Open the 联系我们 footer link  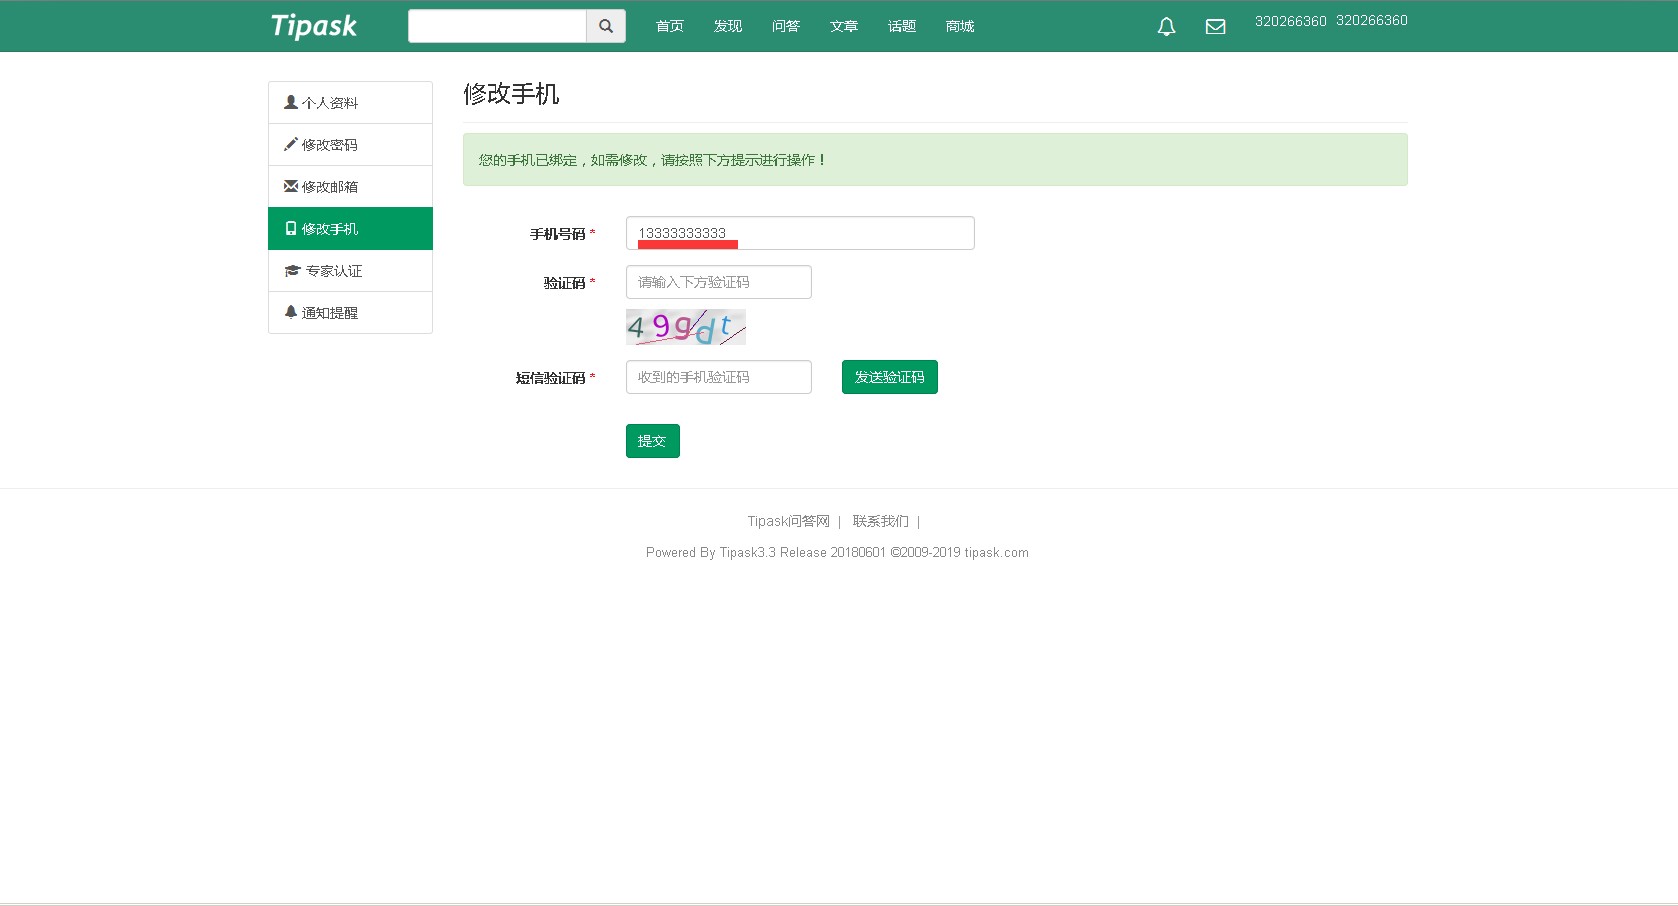coord(881,521)
